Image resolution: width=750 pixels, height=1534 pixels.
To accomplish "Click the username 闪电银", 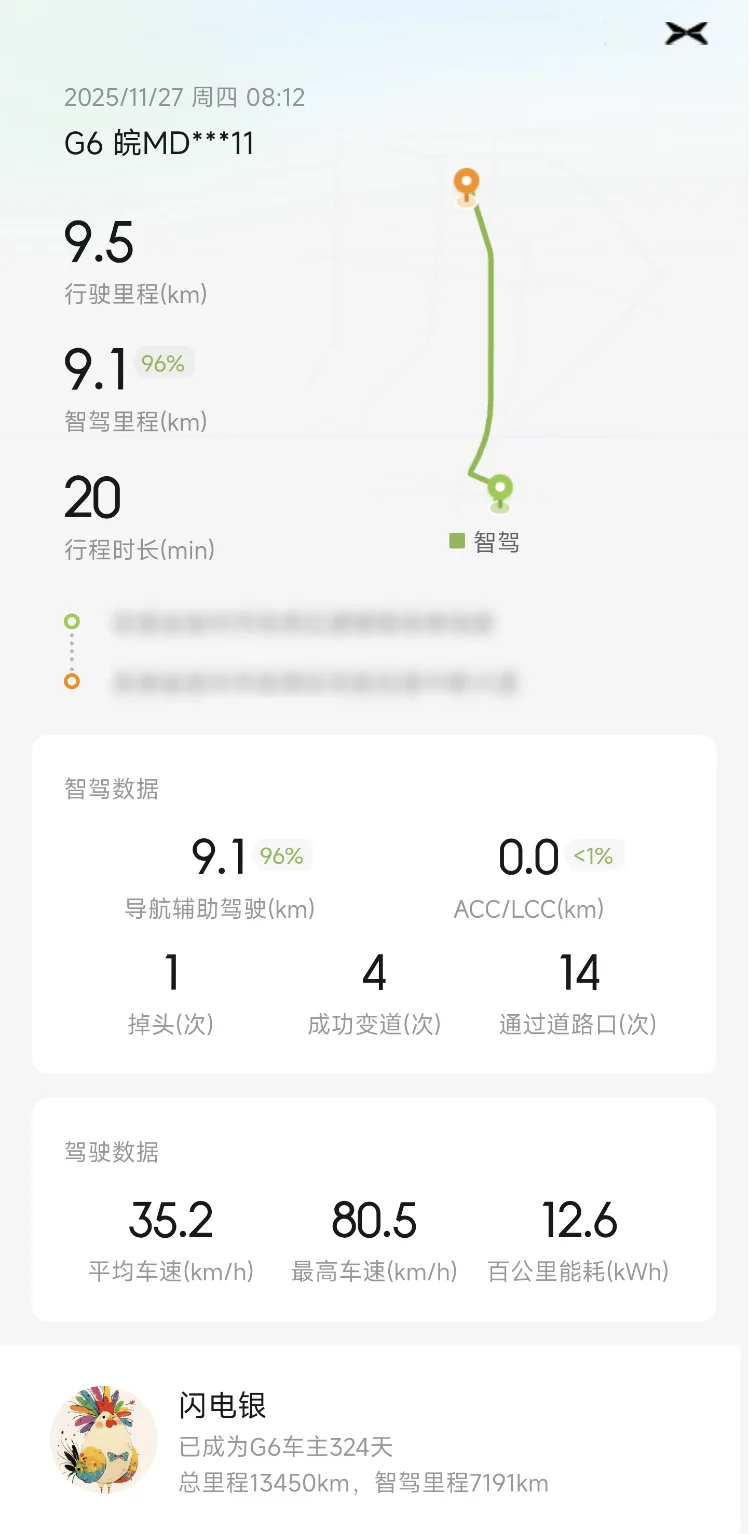I will coord(222,1406).
